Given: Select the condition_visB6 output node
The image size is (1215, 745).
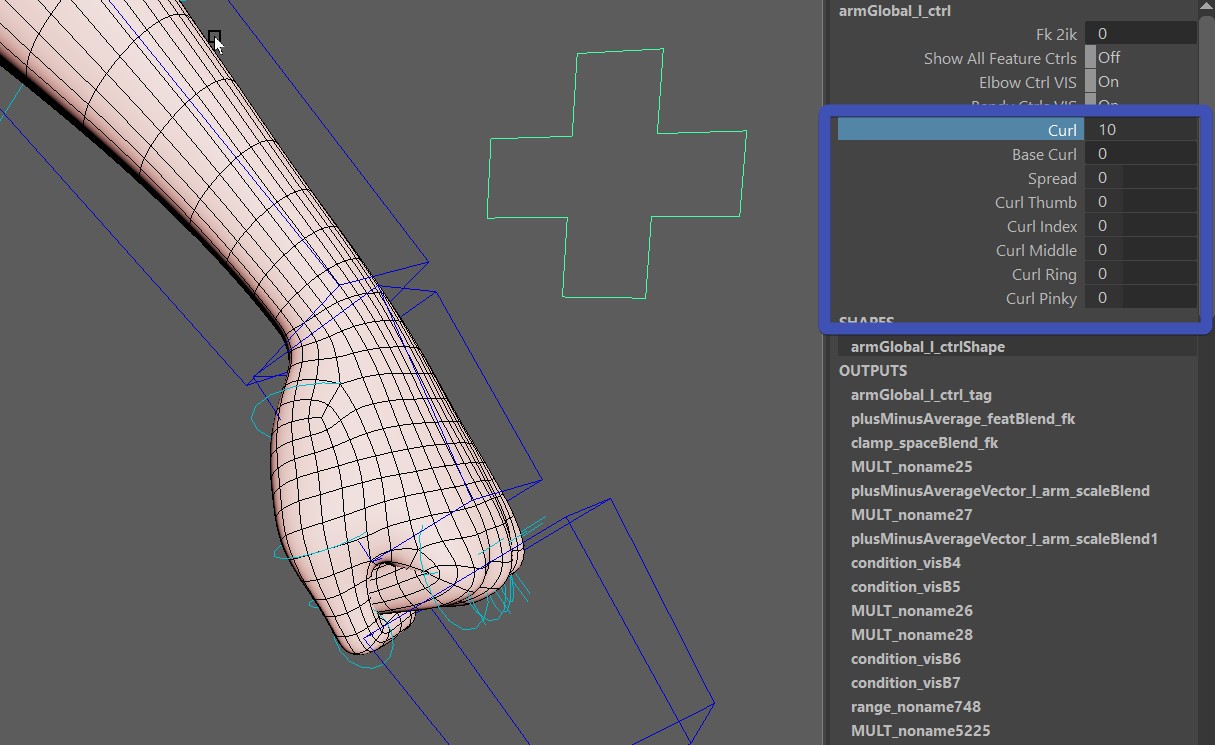Looking at the screenshot, I should pos(905,659).
